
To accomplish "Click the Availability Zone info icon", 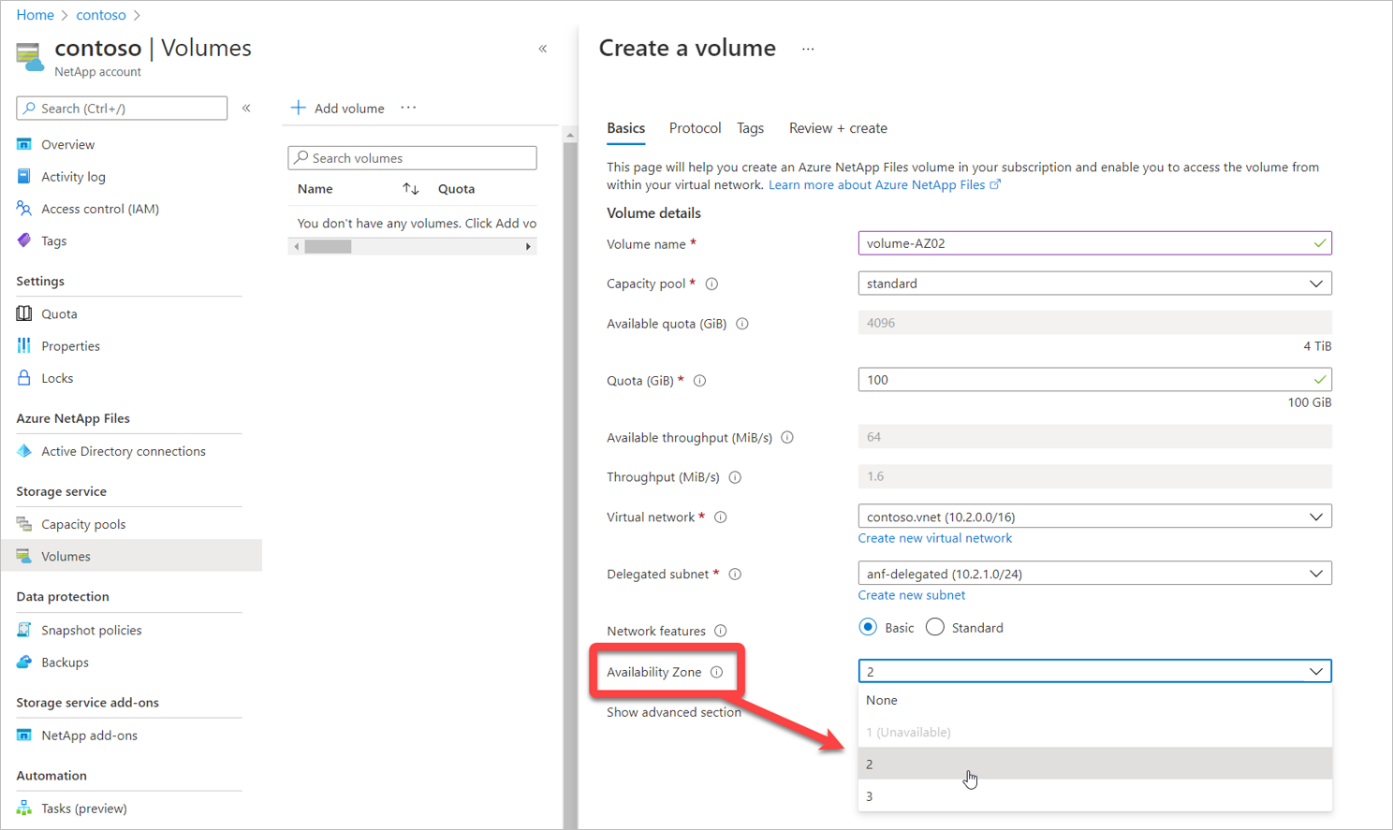I will point(716,672).
